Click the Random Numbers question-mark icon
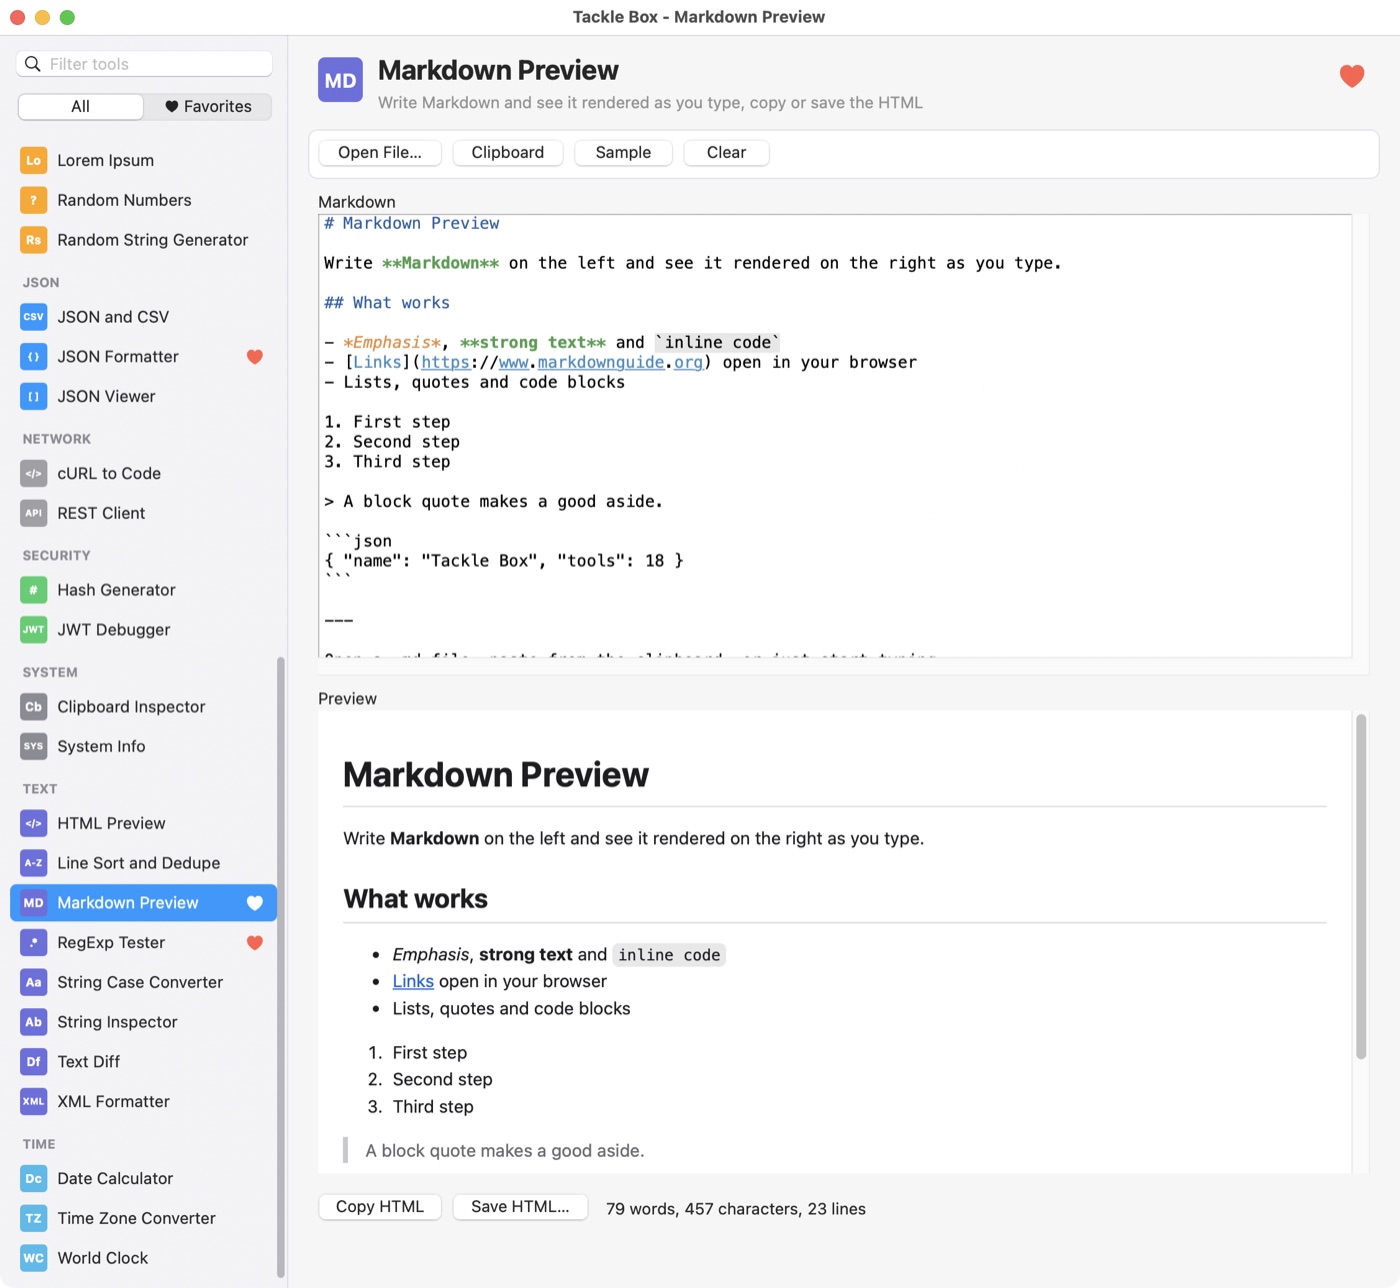This screenshot has height=1288, width=1400. click(x=33, y=200)
